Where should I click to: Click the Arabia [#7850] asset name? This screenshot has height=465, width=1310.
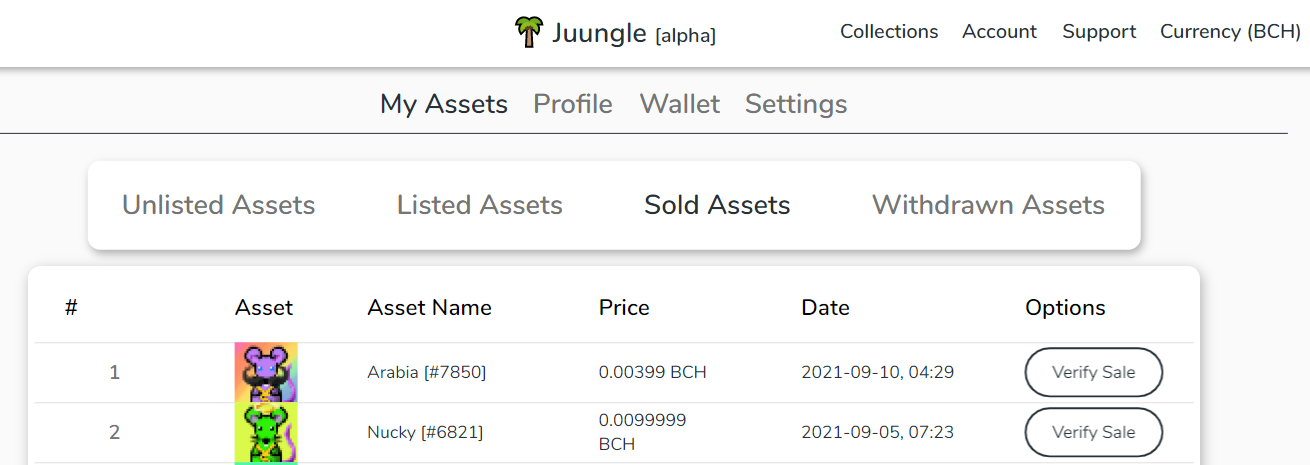(427, 372)
